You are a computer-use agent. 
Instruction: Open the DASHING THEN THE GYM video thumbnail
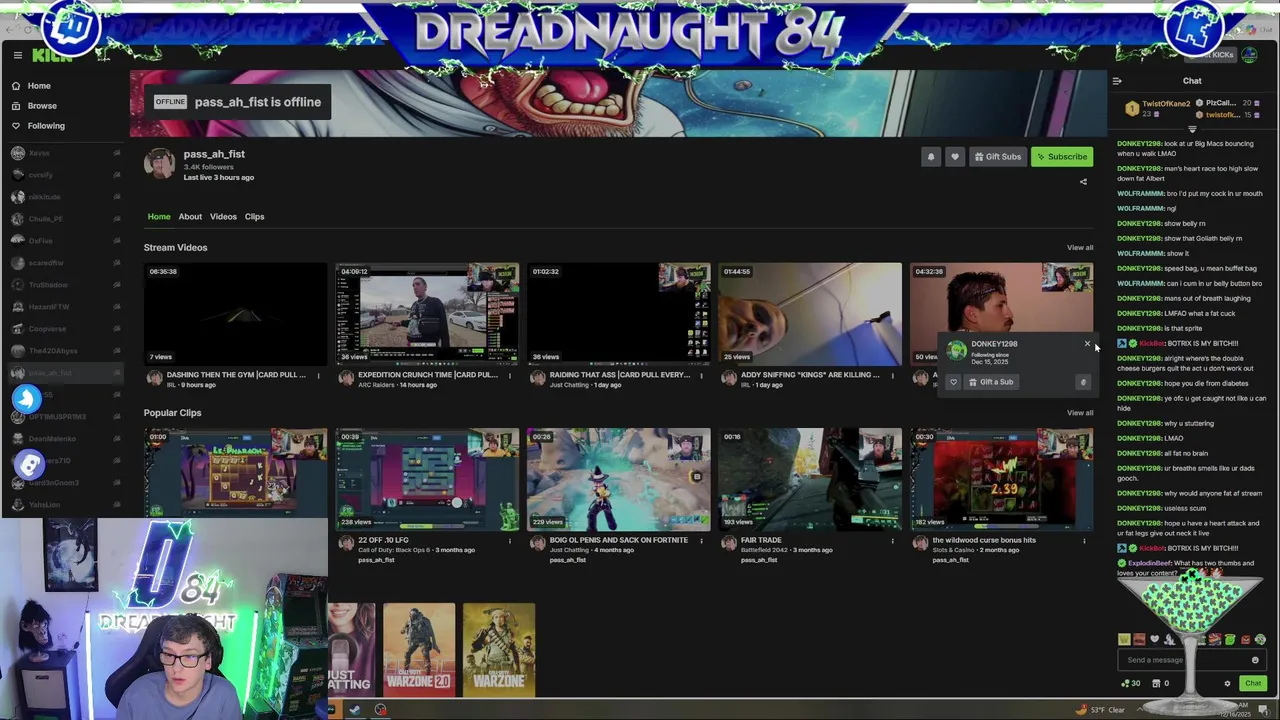235,314
